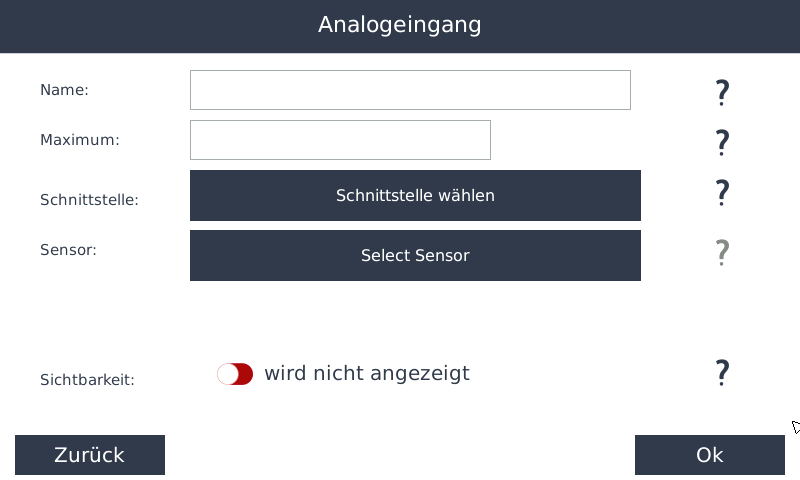Click the Analogeingang header title
800x480 pixels.
[400, 24]
